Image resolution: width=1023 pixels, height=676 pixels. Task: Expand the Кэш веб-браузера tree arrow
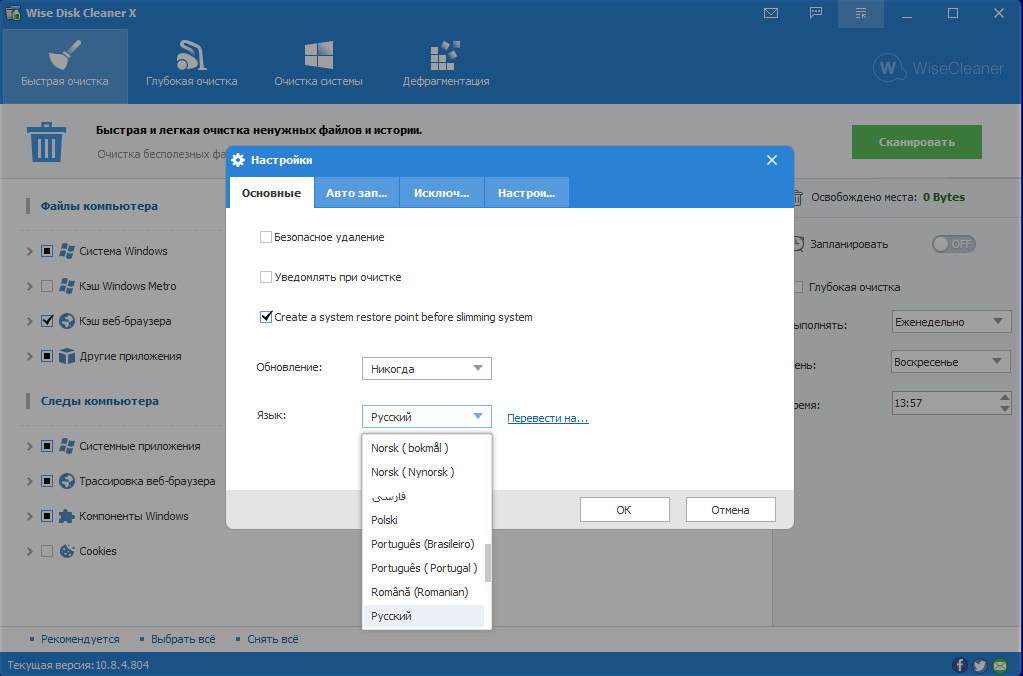(29, 321)
